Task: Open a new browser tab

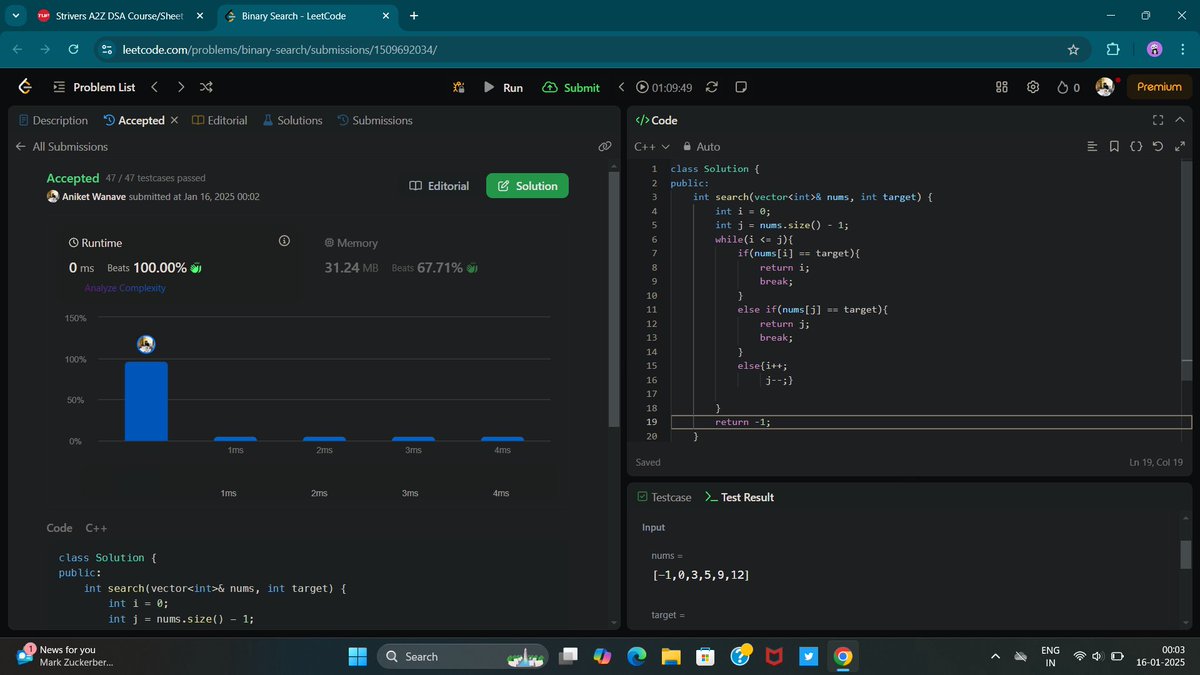Action: 414,16
